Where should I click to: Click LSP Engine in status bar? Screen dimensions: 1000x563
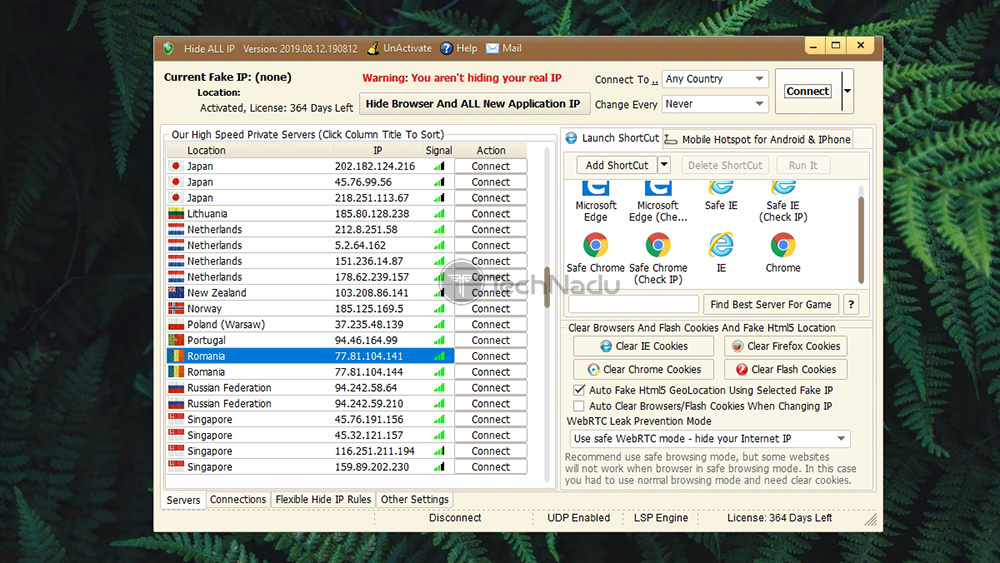click(x=661, y=518)
